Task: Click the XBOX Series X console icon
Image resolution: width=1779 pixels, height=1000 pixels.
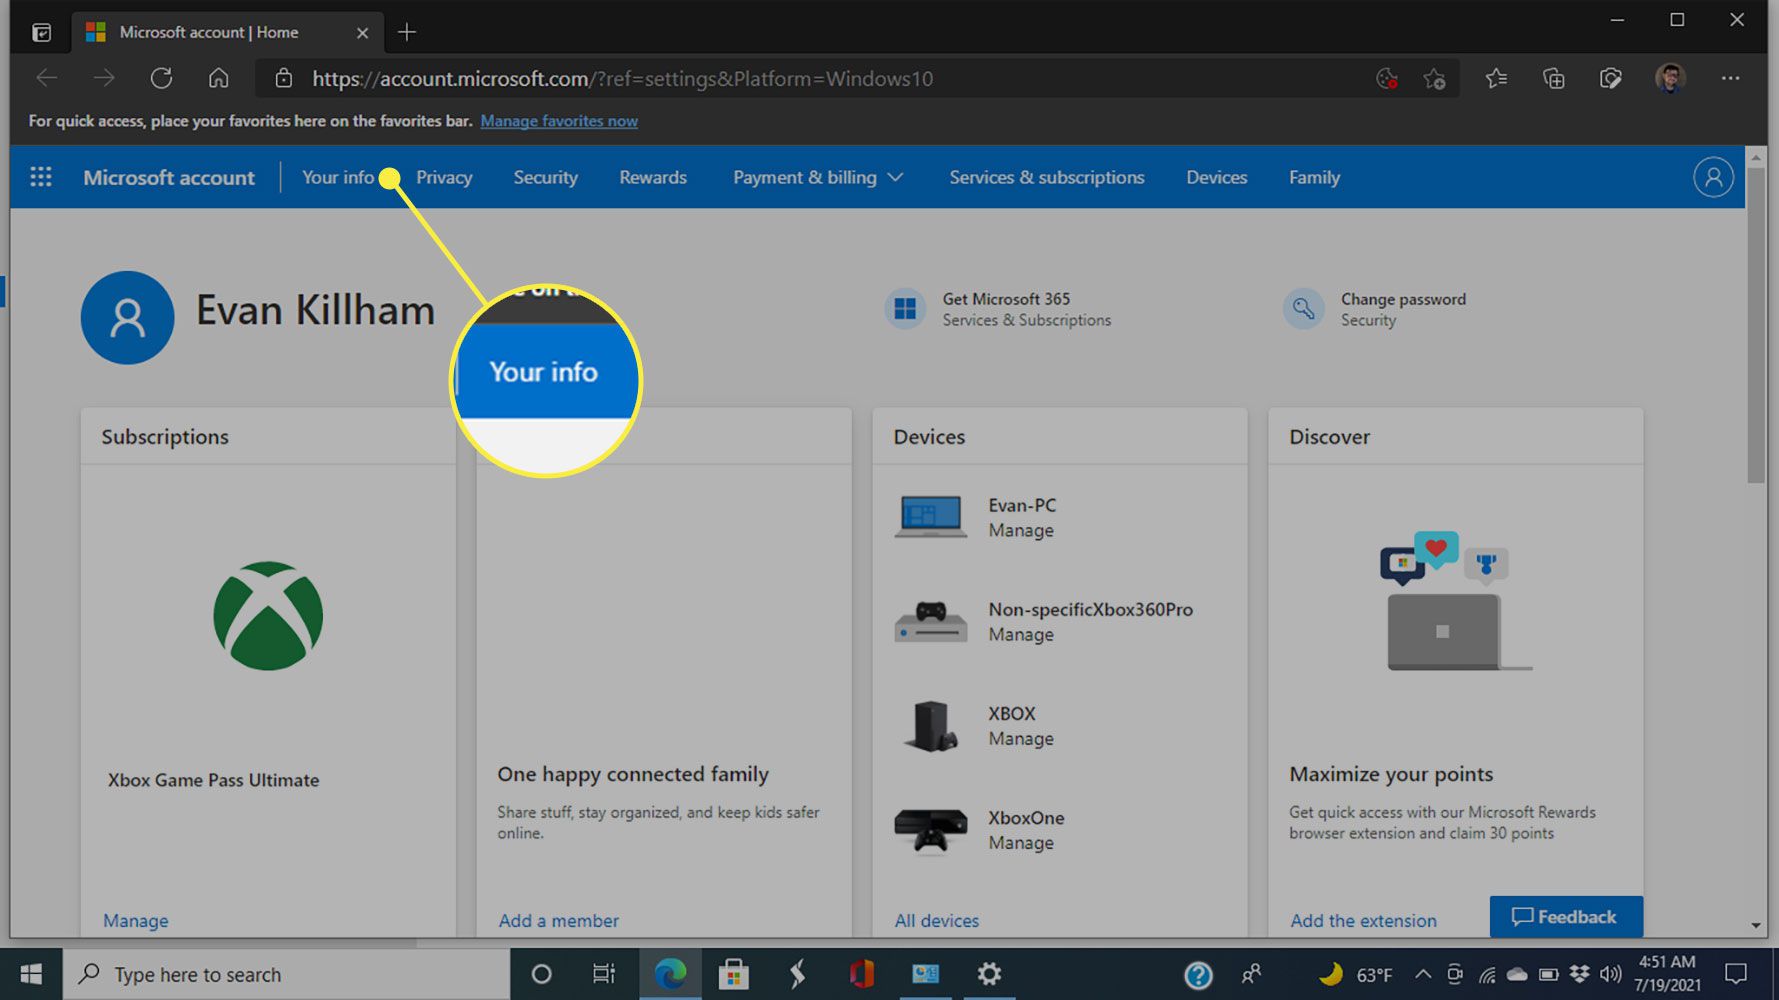Action: click(x=930, y=725)
